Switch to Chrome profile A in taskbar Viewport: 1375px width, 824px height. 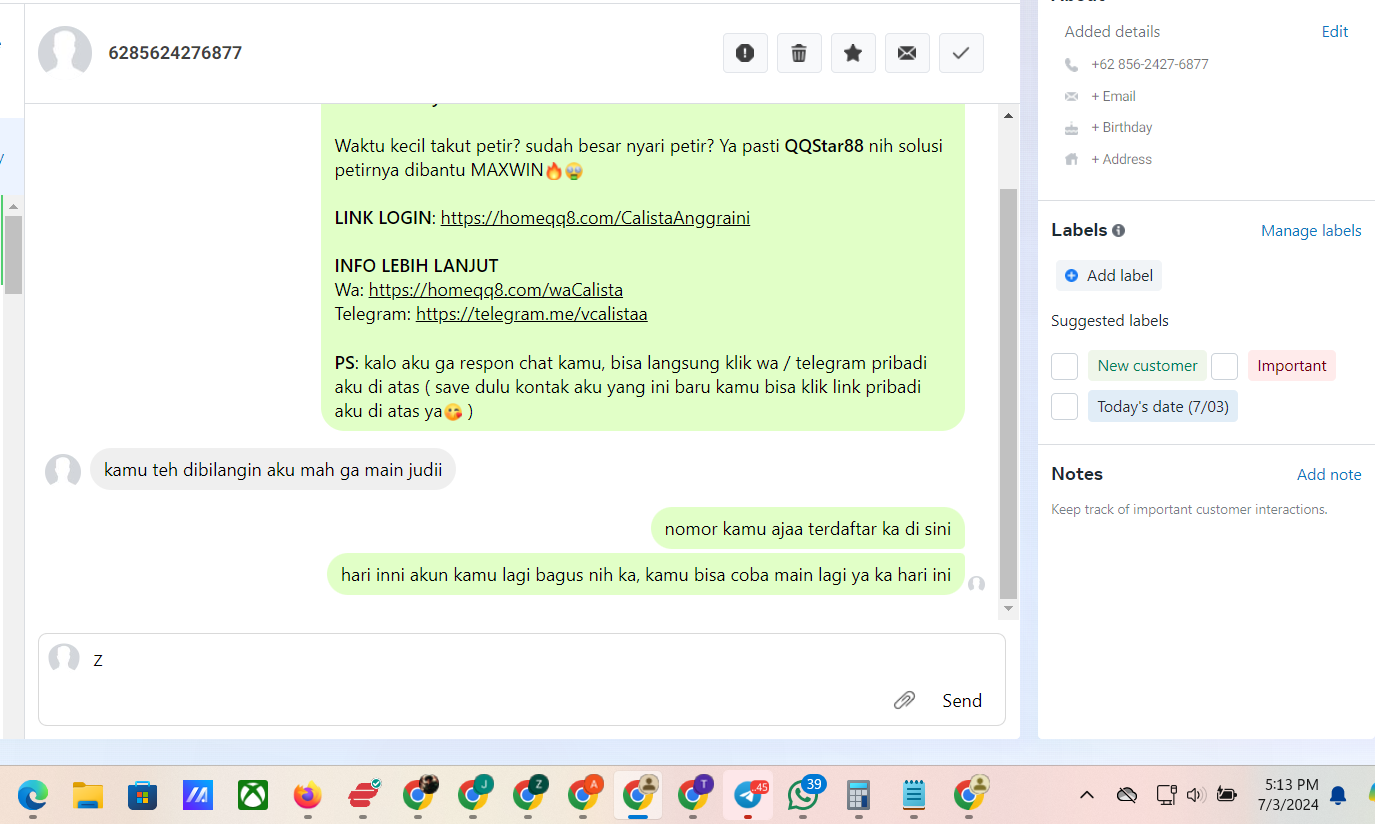pos(584,795)
